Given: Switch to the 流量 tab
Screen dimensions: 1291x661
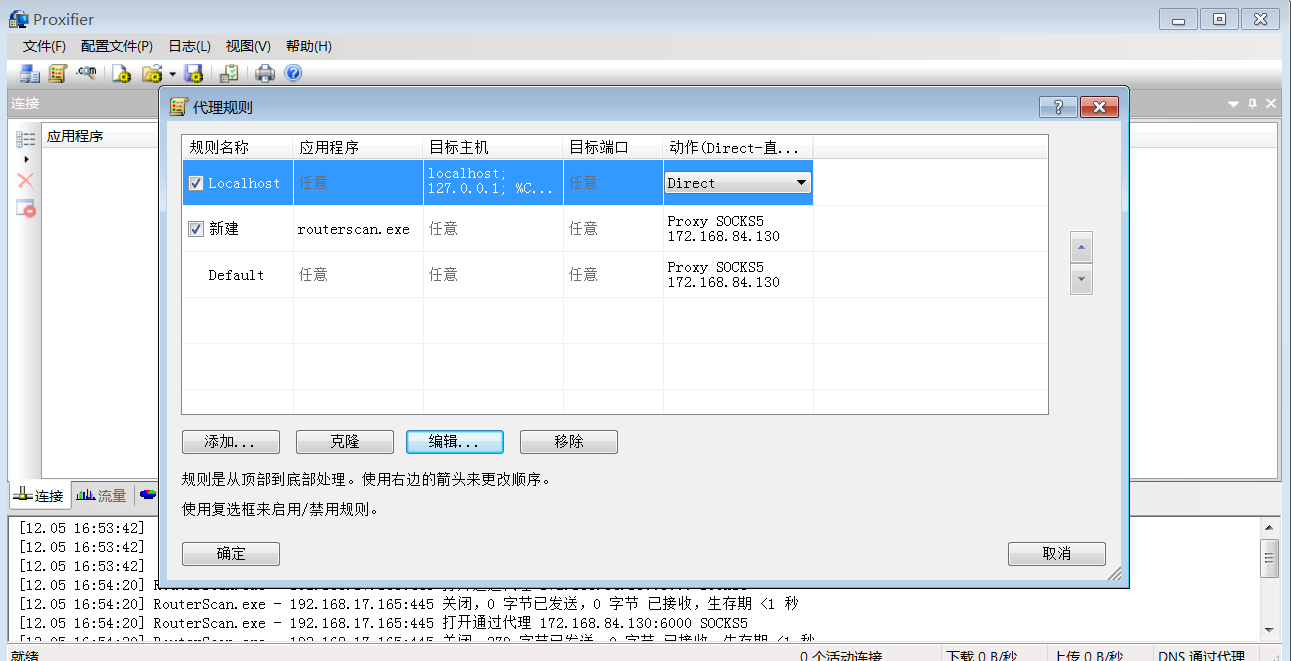Looking at the screenshot, I should (102, 495).
